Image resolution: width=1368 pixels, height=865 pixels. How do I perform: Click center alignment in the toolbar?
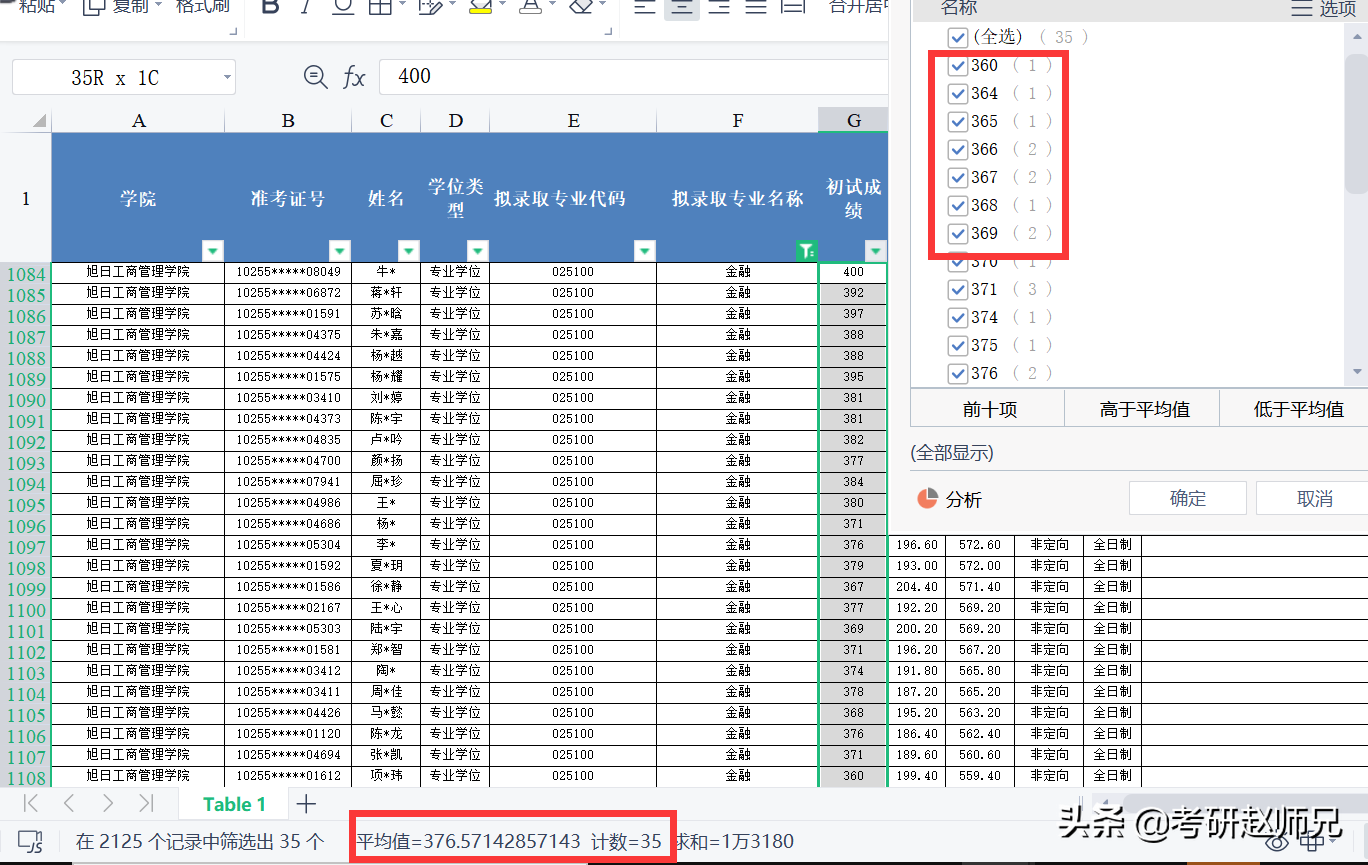pos(681,8)
